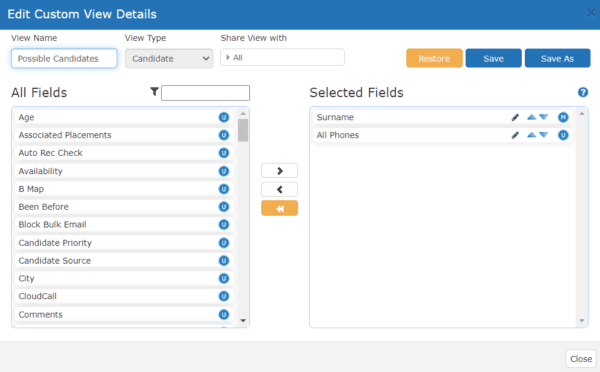Click the U badge beside Been Before
This screenshot has height=372, width=600.
point(224,207)
